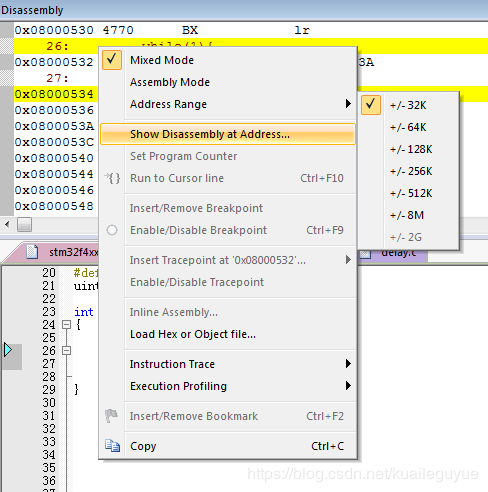Choose Load Hex or Object file

pos(193,334)
